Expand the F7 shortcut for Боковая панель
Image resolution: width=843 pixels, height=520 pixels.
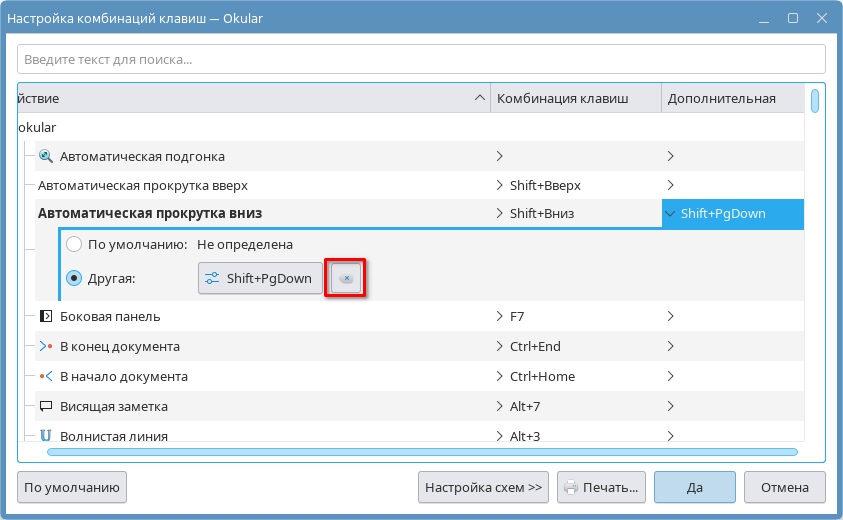pyautogui.click(x=500, y=316)
